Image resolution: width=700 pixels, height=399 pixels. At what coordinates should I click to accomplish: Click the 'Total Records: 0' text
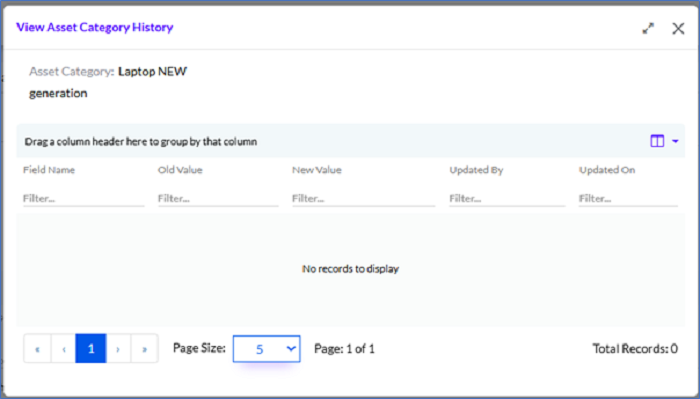point(635,349)
